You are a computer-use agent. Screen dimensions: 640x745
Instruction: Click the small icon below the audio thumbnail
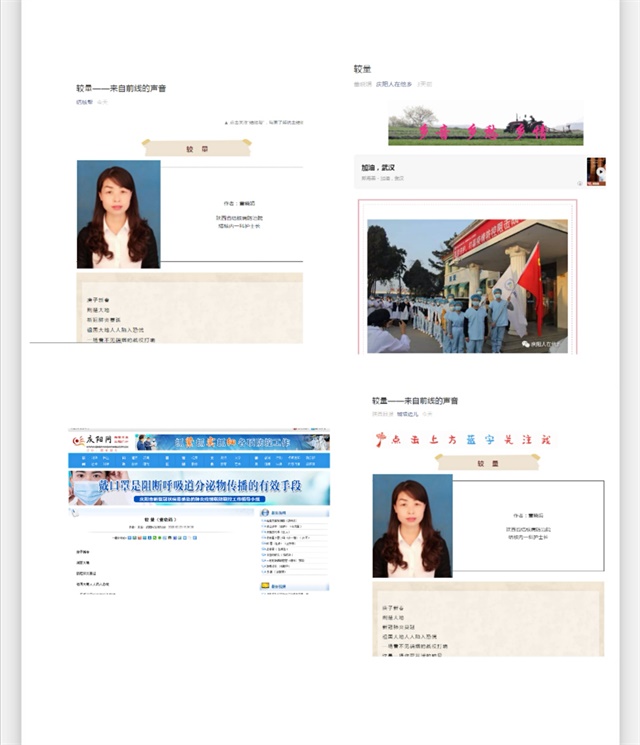point(580,183)
